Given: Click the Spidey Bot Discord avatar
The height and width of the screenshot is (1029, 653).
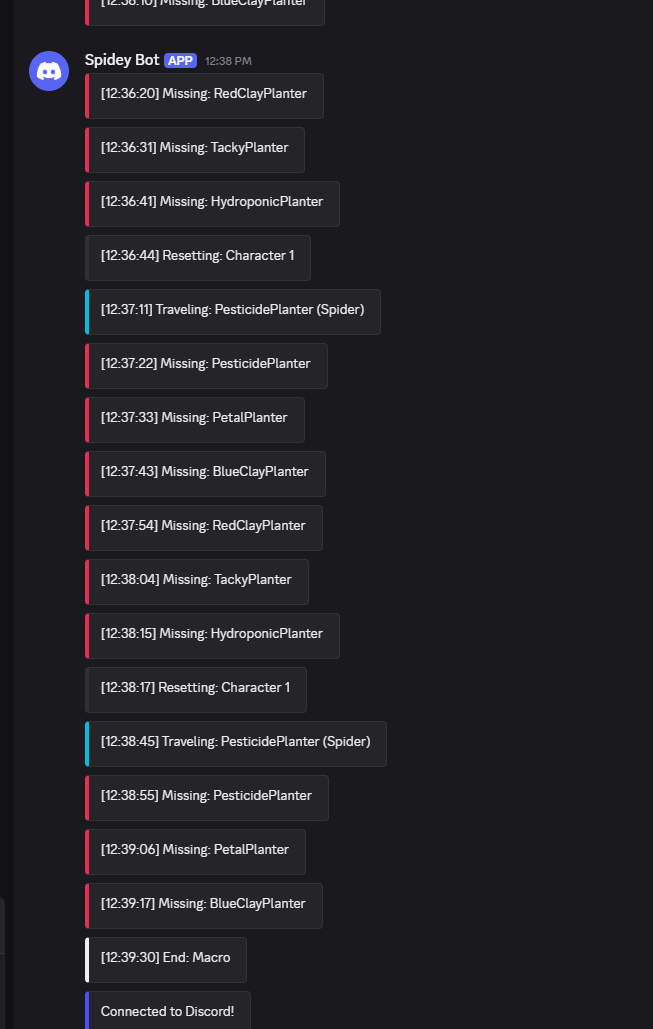Looking at the screenshot, I should click(49, 71).
